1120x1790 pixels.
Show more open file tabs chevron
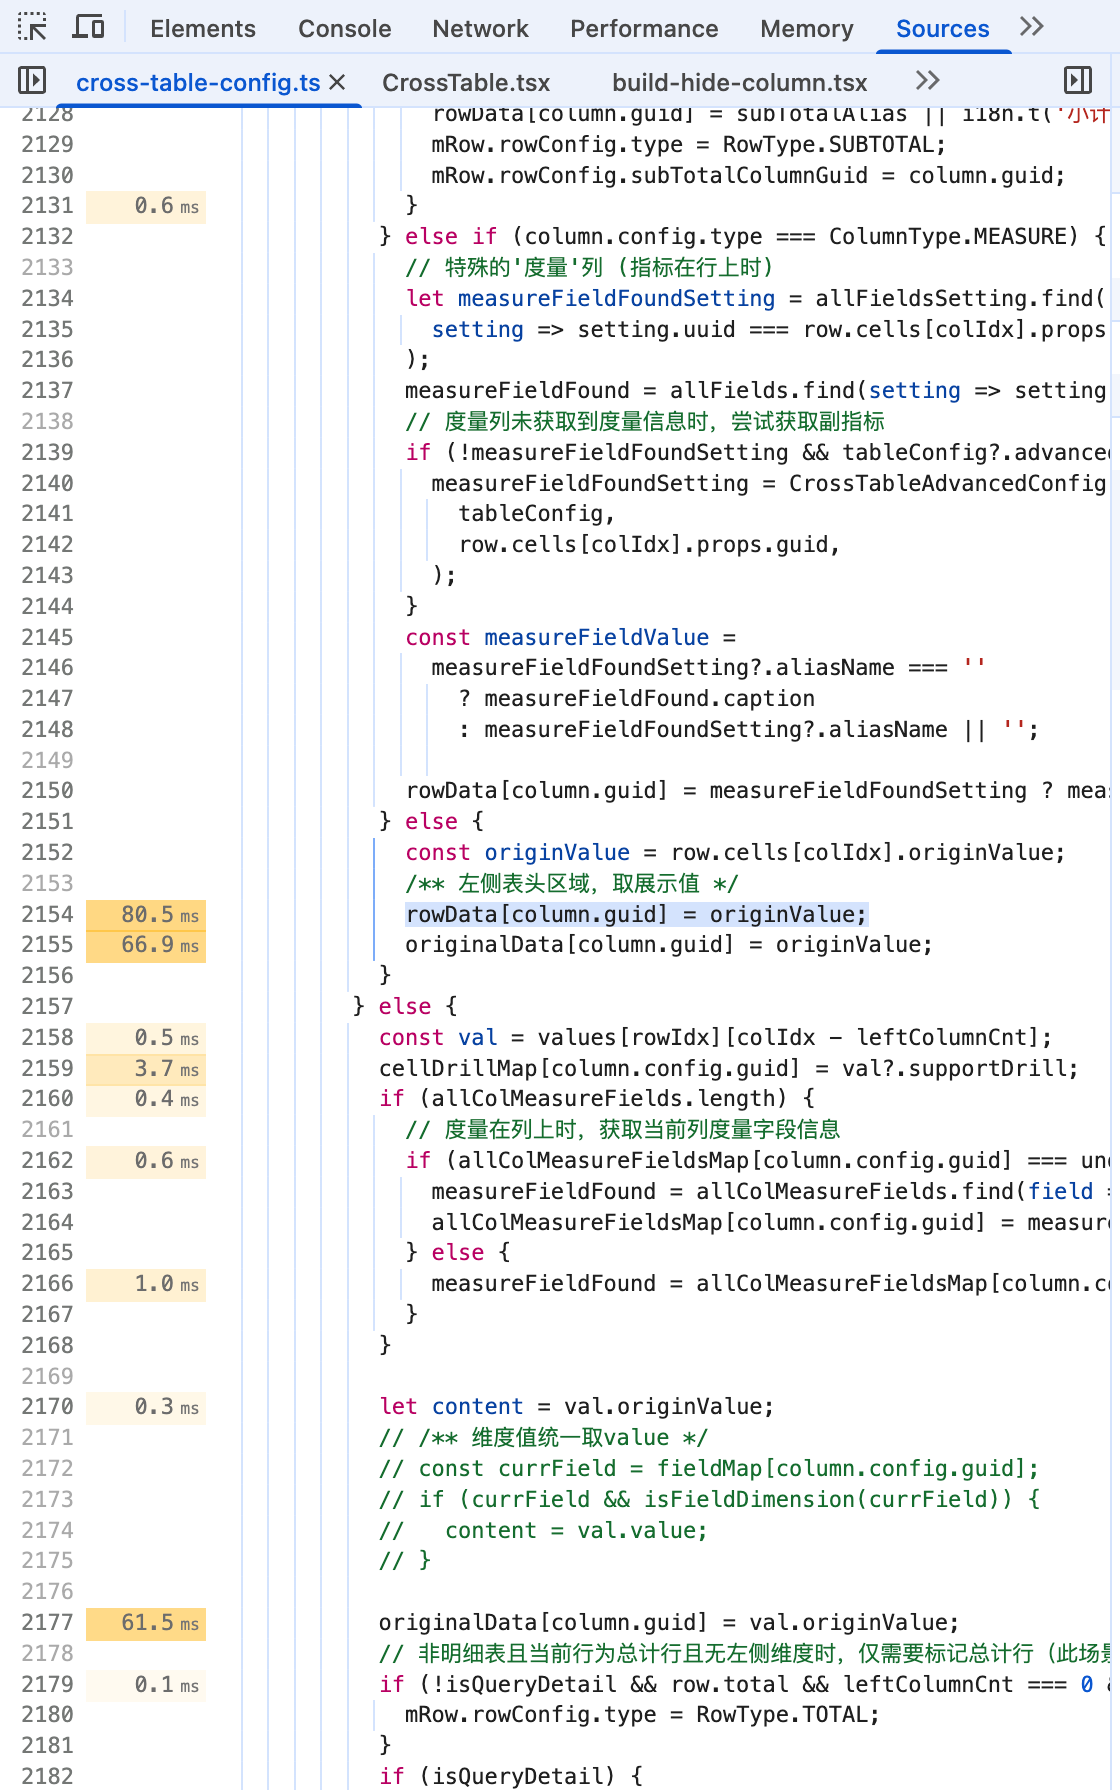coord(928,80)
